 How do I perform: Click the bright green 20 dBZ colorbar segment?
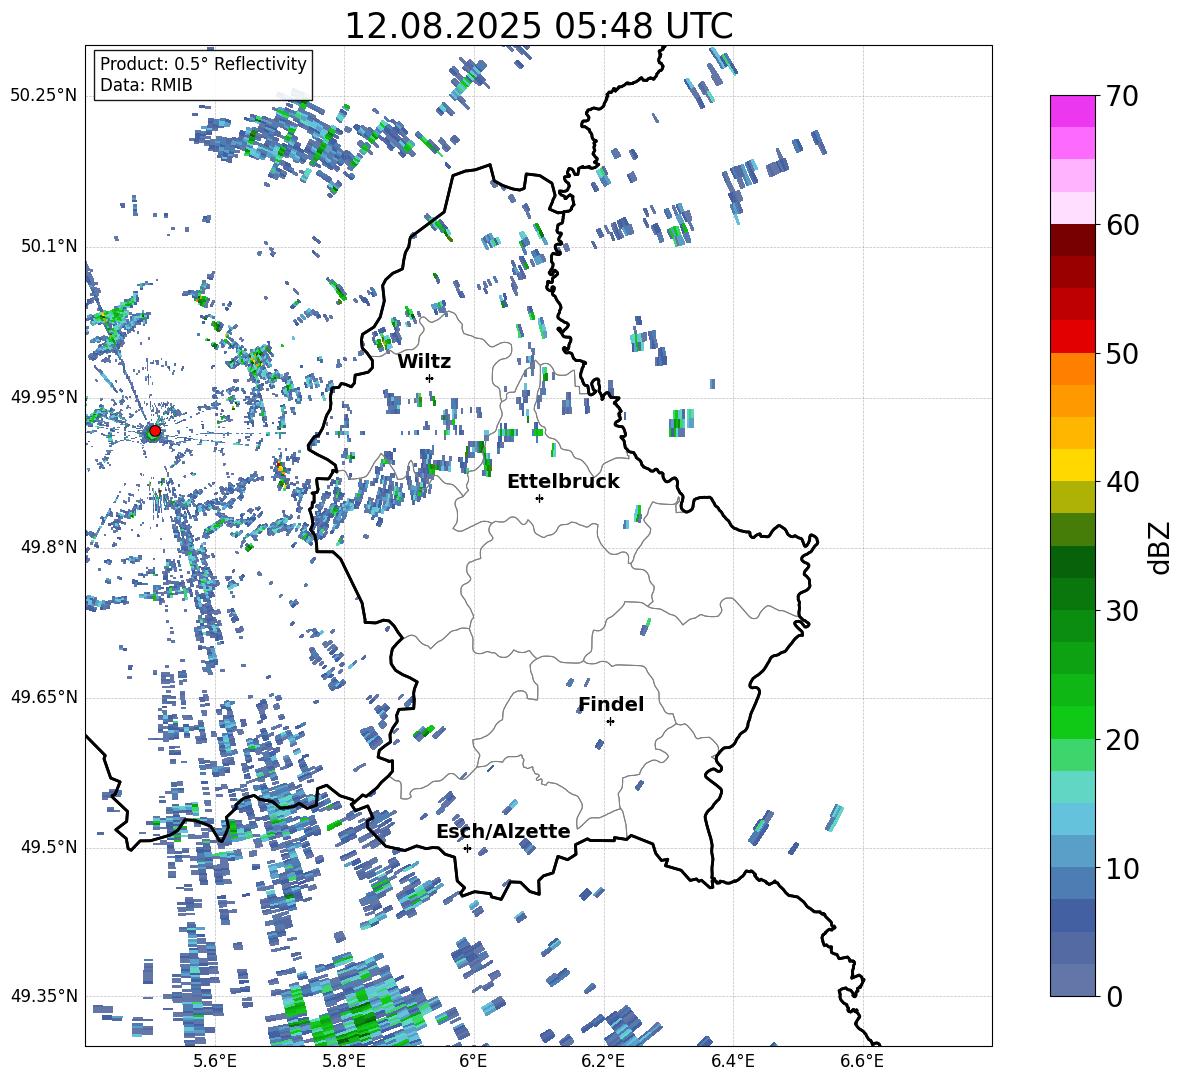coord(1072,722)
